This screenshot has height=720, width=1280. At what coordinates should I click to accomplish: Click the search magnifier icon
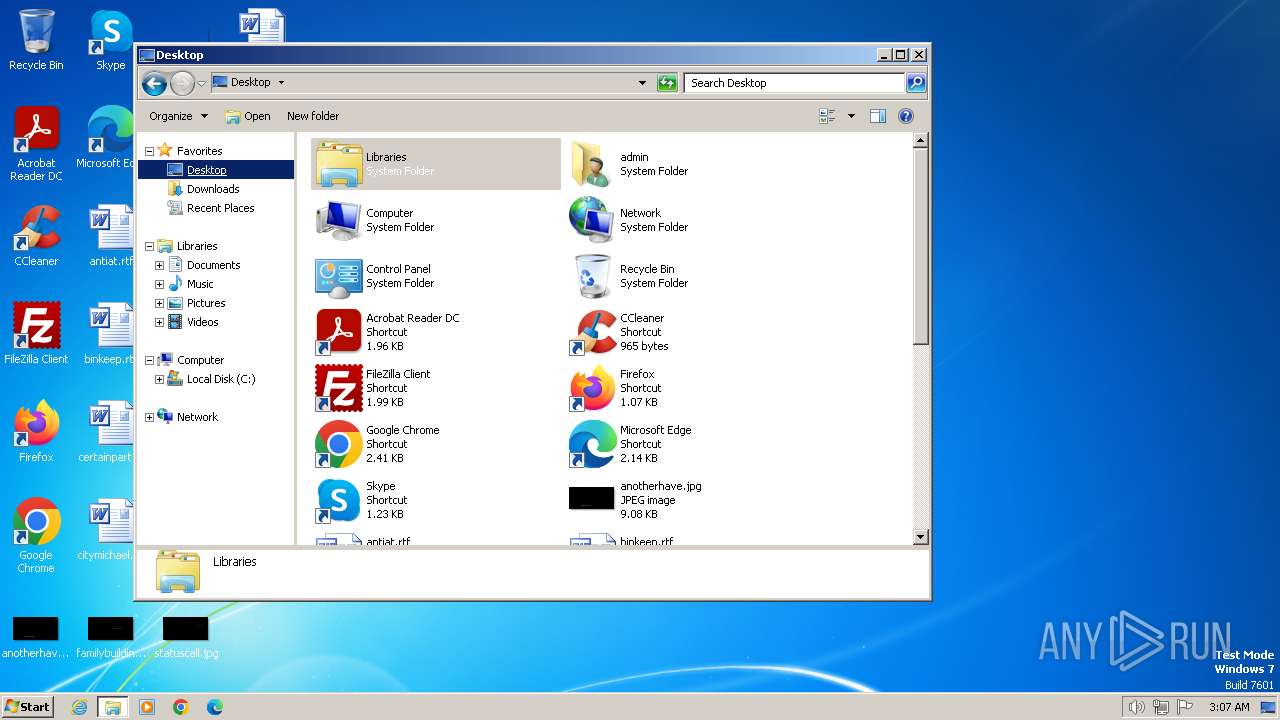coord(915,83)
